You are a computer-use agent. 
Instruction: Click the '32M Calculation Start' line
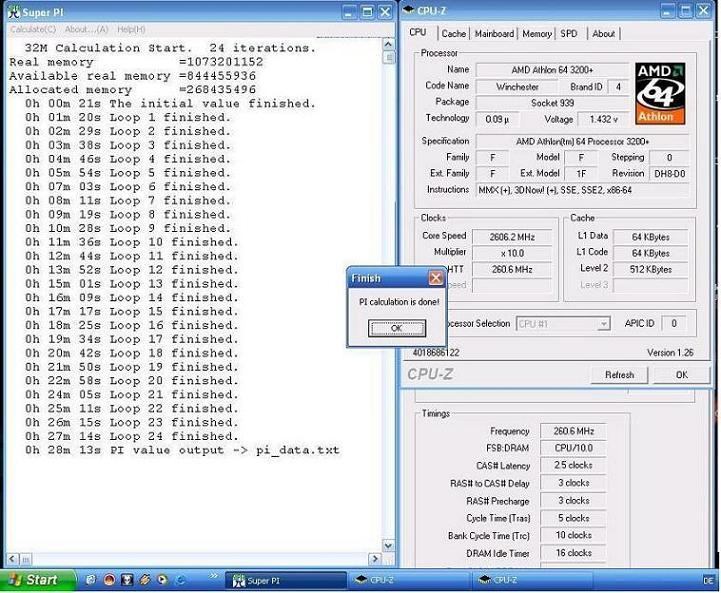point(170,48)
